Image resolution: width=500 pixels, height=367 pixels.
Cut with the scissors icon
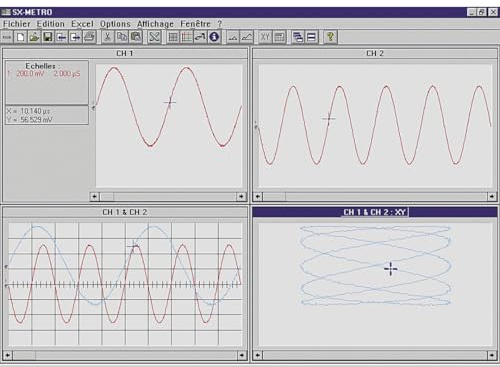point(107,37)
